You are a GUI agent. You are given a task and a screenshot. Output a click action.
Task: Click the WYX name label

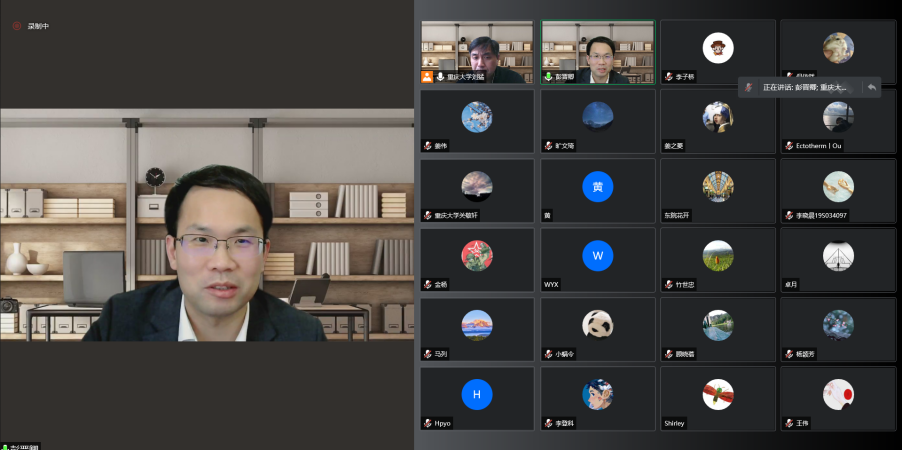[551, 285]
